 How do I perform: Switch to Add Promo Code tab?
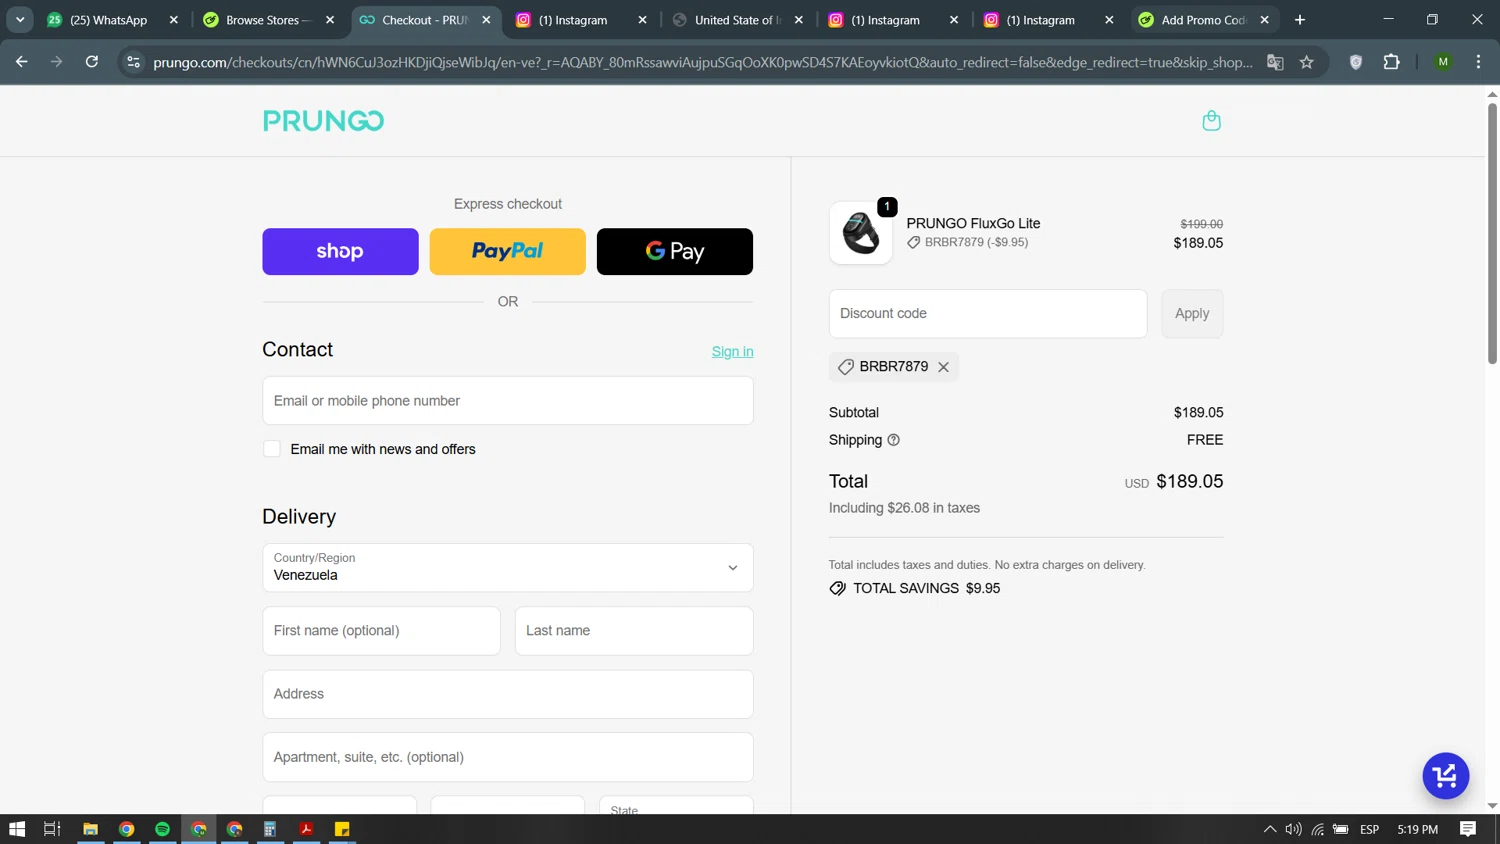[1204, 20]
